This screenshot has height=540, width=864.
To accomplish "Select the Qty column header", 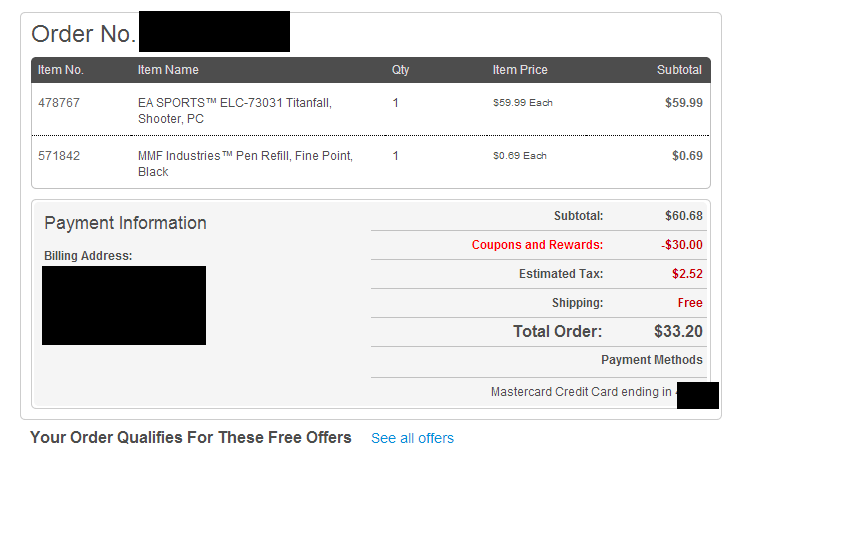I will [401, 70].
